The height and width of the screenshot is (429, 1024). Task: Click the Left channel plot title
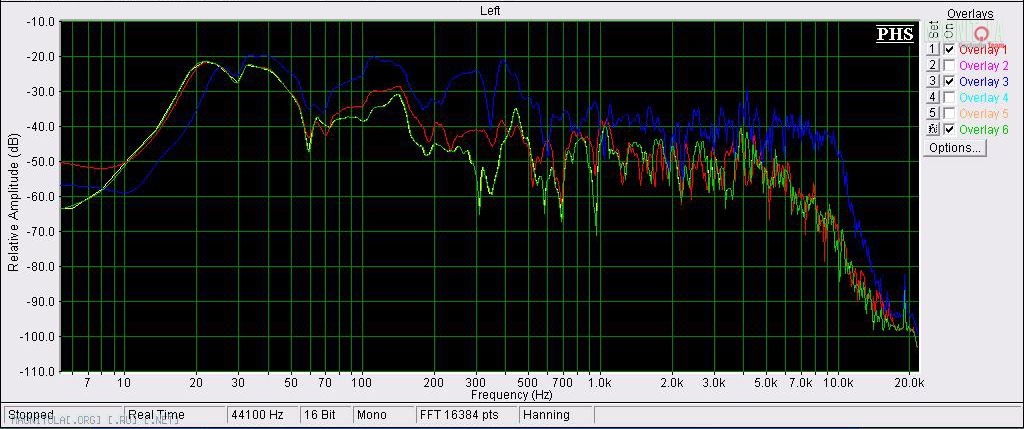click(x=490, y=10)
